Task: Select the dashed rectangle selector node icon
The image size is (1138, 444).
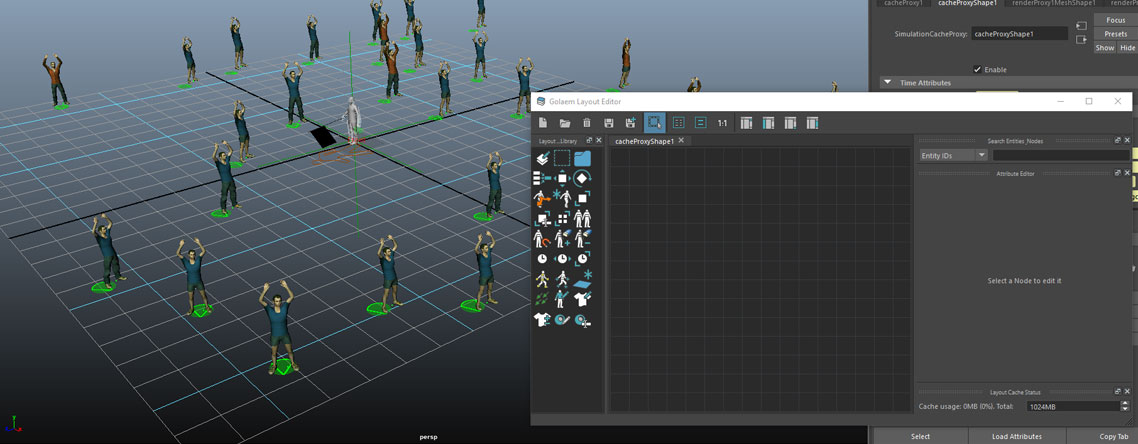Action: (562, 158)
